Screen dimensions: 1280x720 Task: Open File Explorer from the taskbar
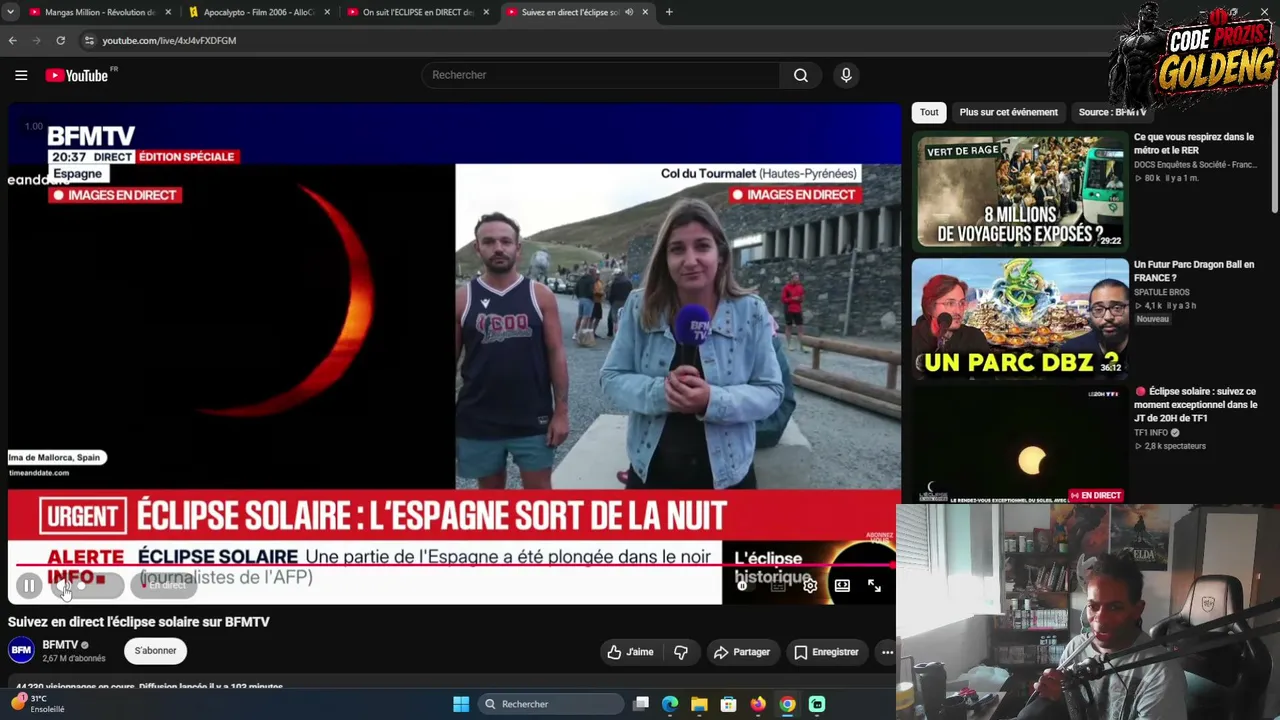pyautogui.click(x=699, y=704)
